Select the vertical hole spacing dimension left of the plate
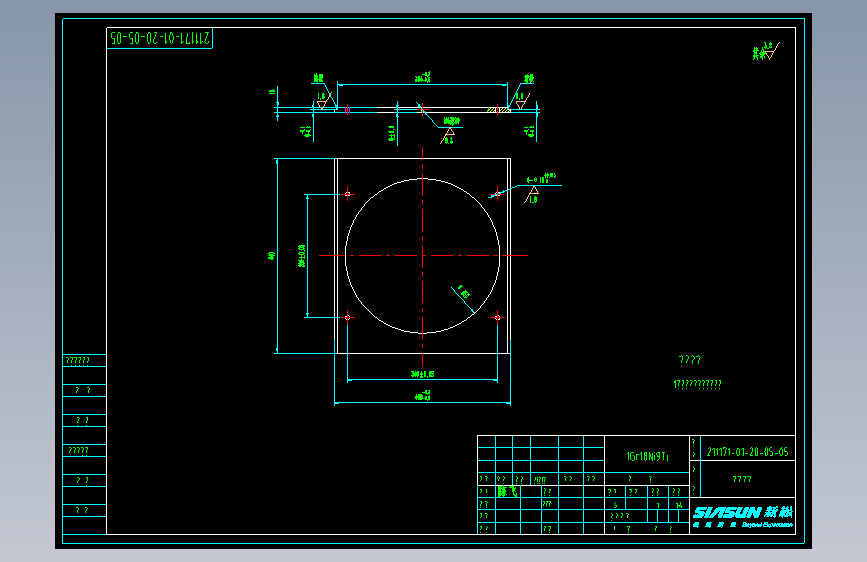867x562 pixels. (x=304, y=256)
